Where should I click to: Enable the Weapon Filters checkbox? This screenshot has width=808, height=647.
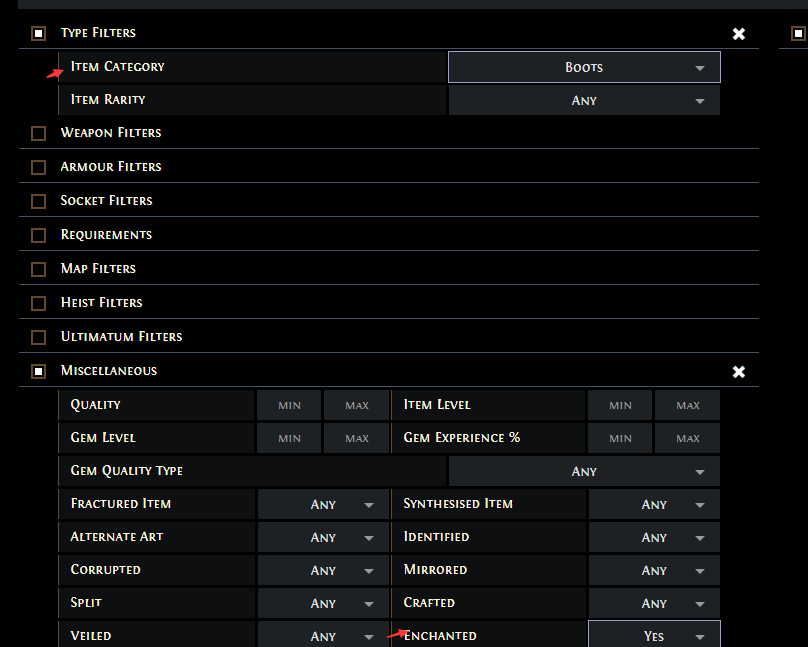click(38, 133)
